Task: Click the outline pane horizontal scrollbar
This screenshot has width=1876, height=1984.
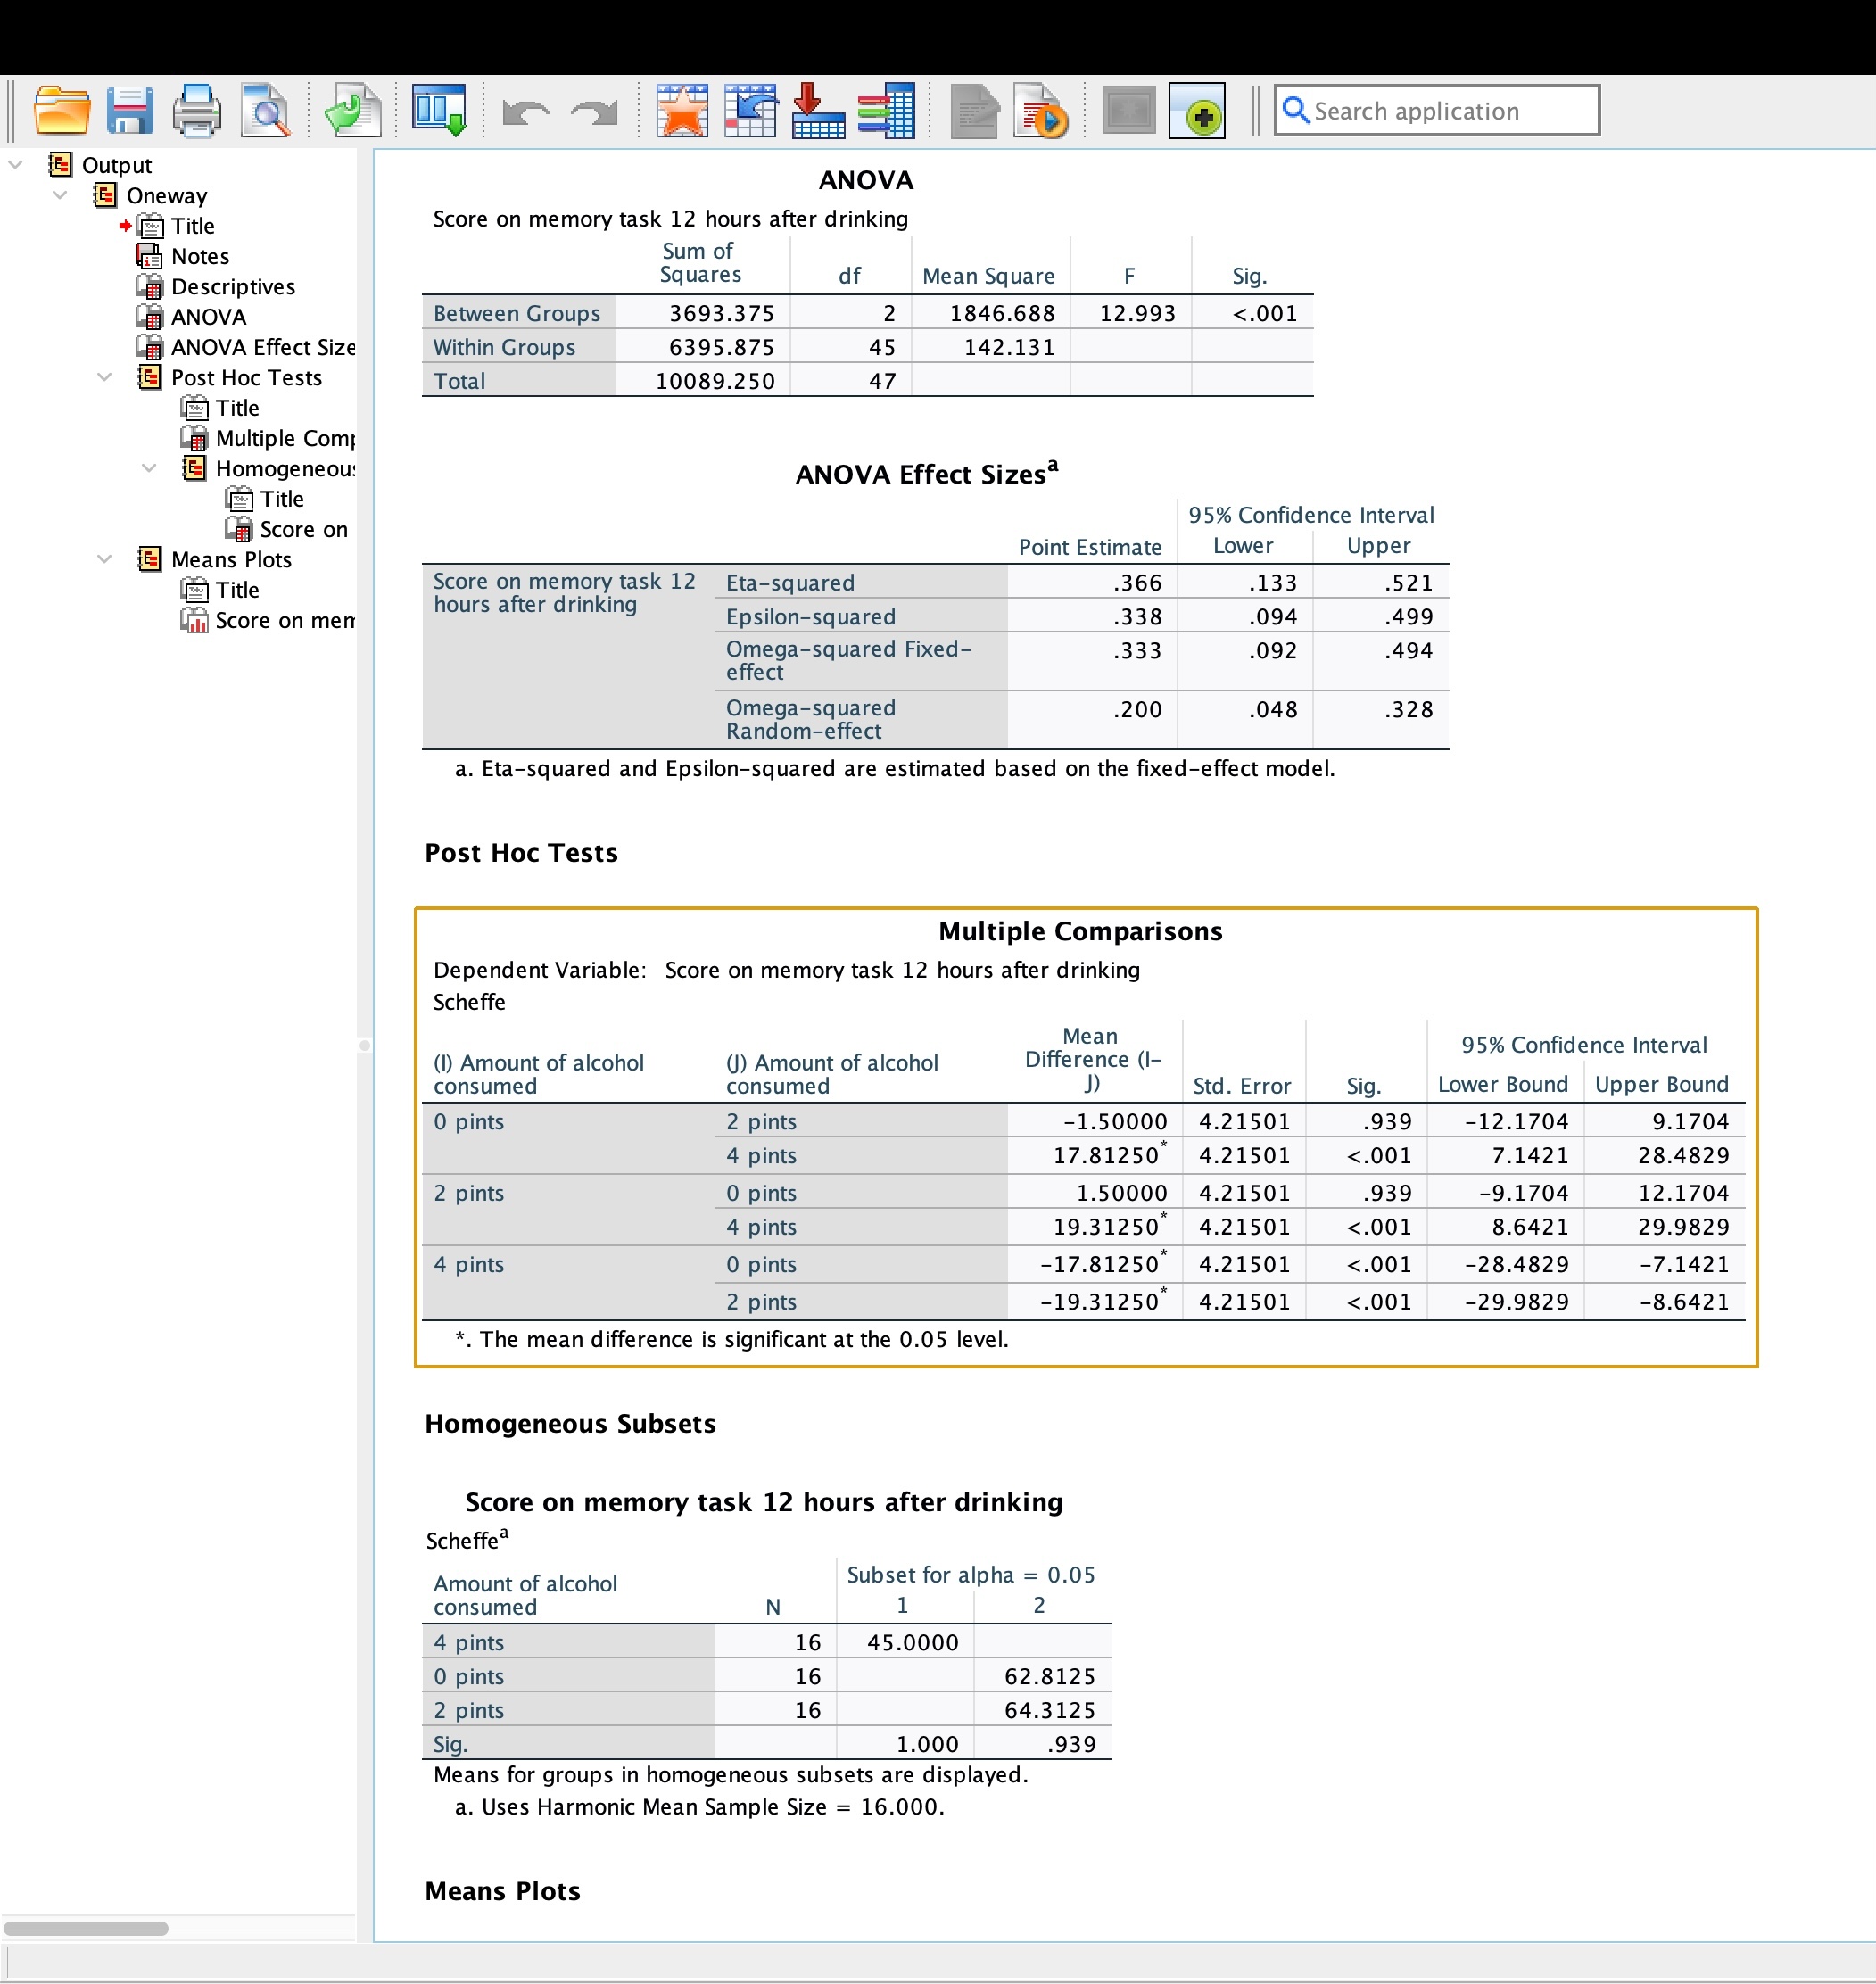Action: pos(86,1928)
